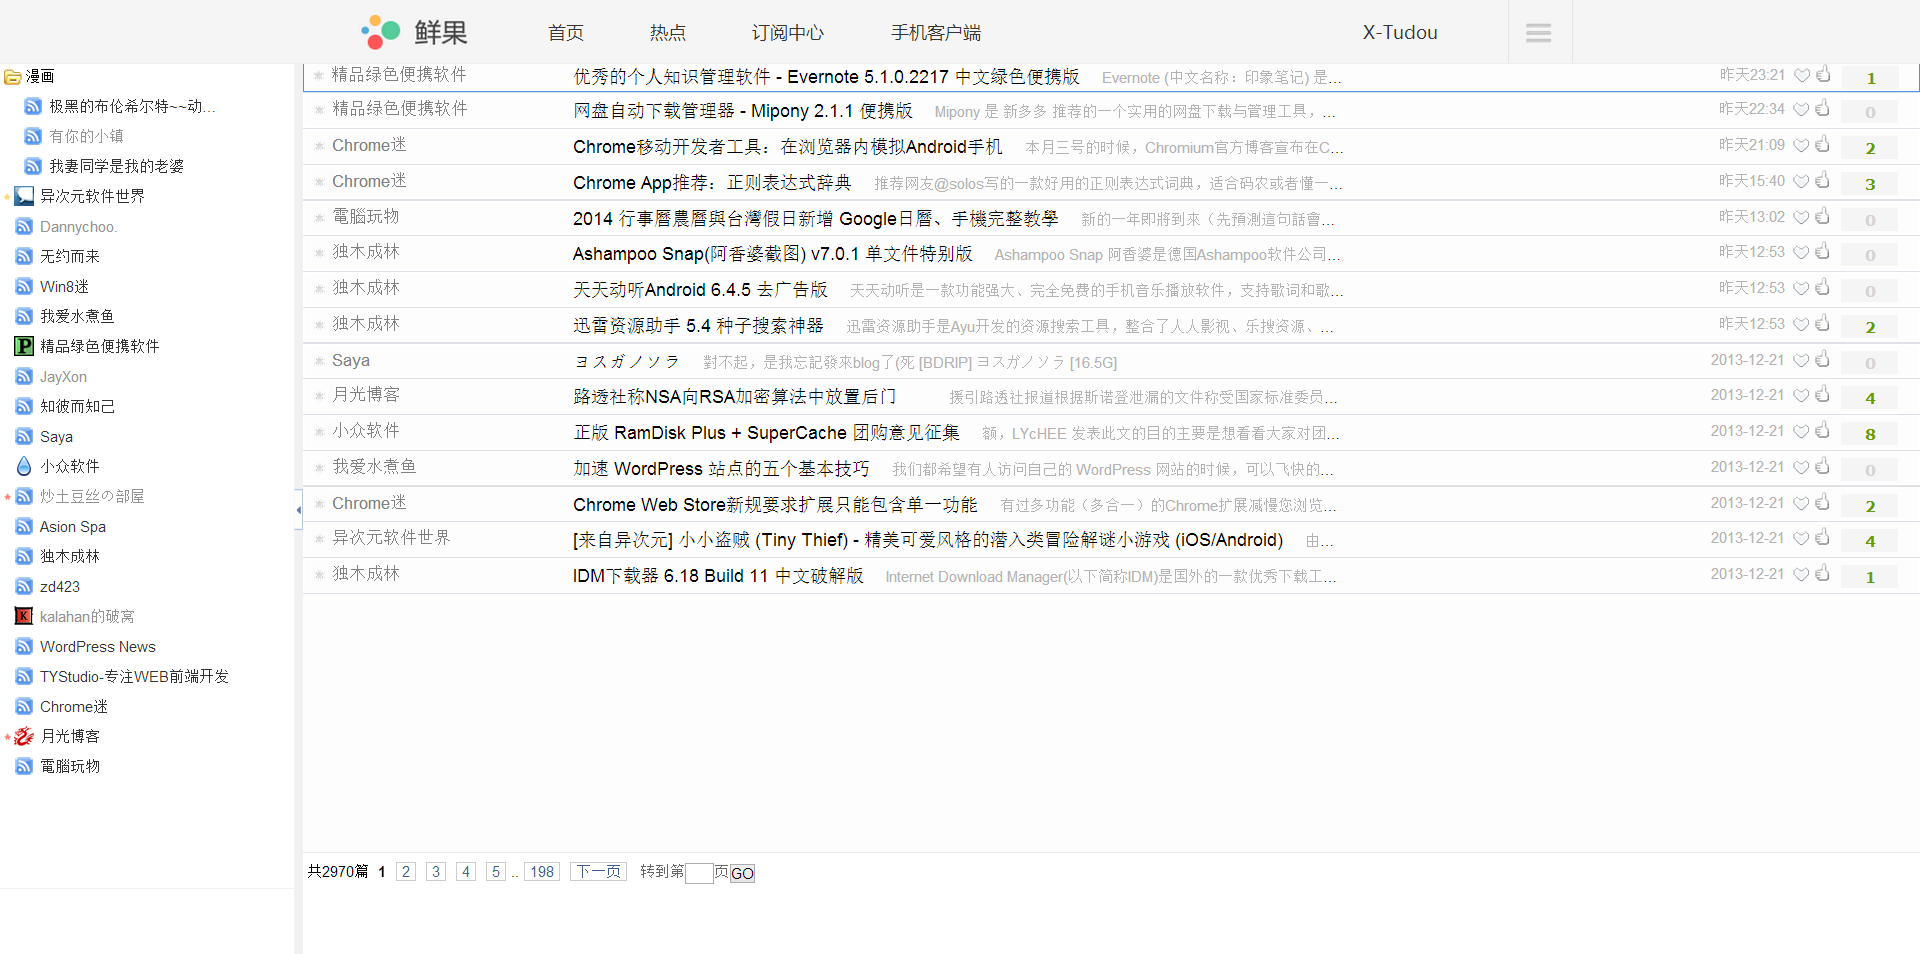Collapse the sidebar using the divider arrow
Image resolution: width=1920 pixels, height=954 pixels.
(298, 510)
